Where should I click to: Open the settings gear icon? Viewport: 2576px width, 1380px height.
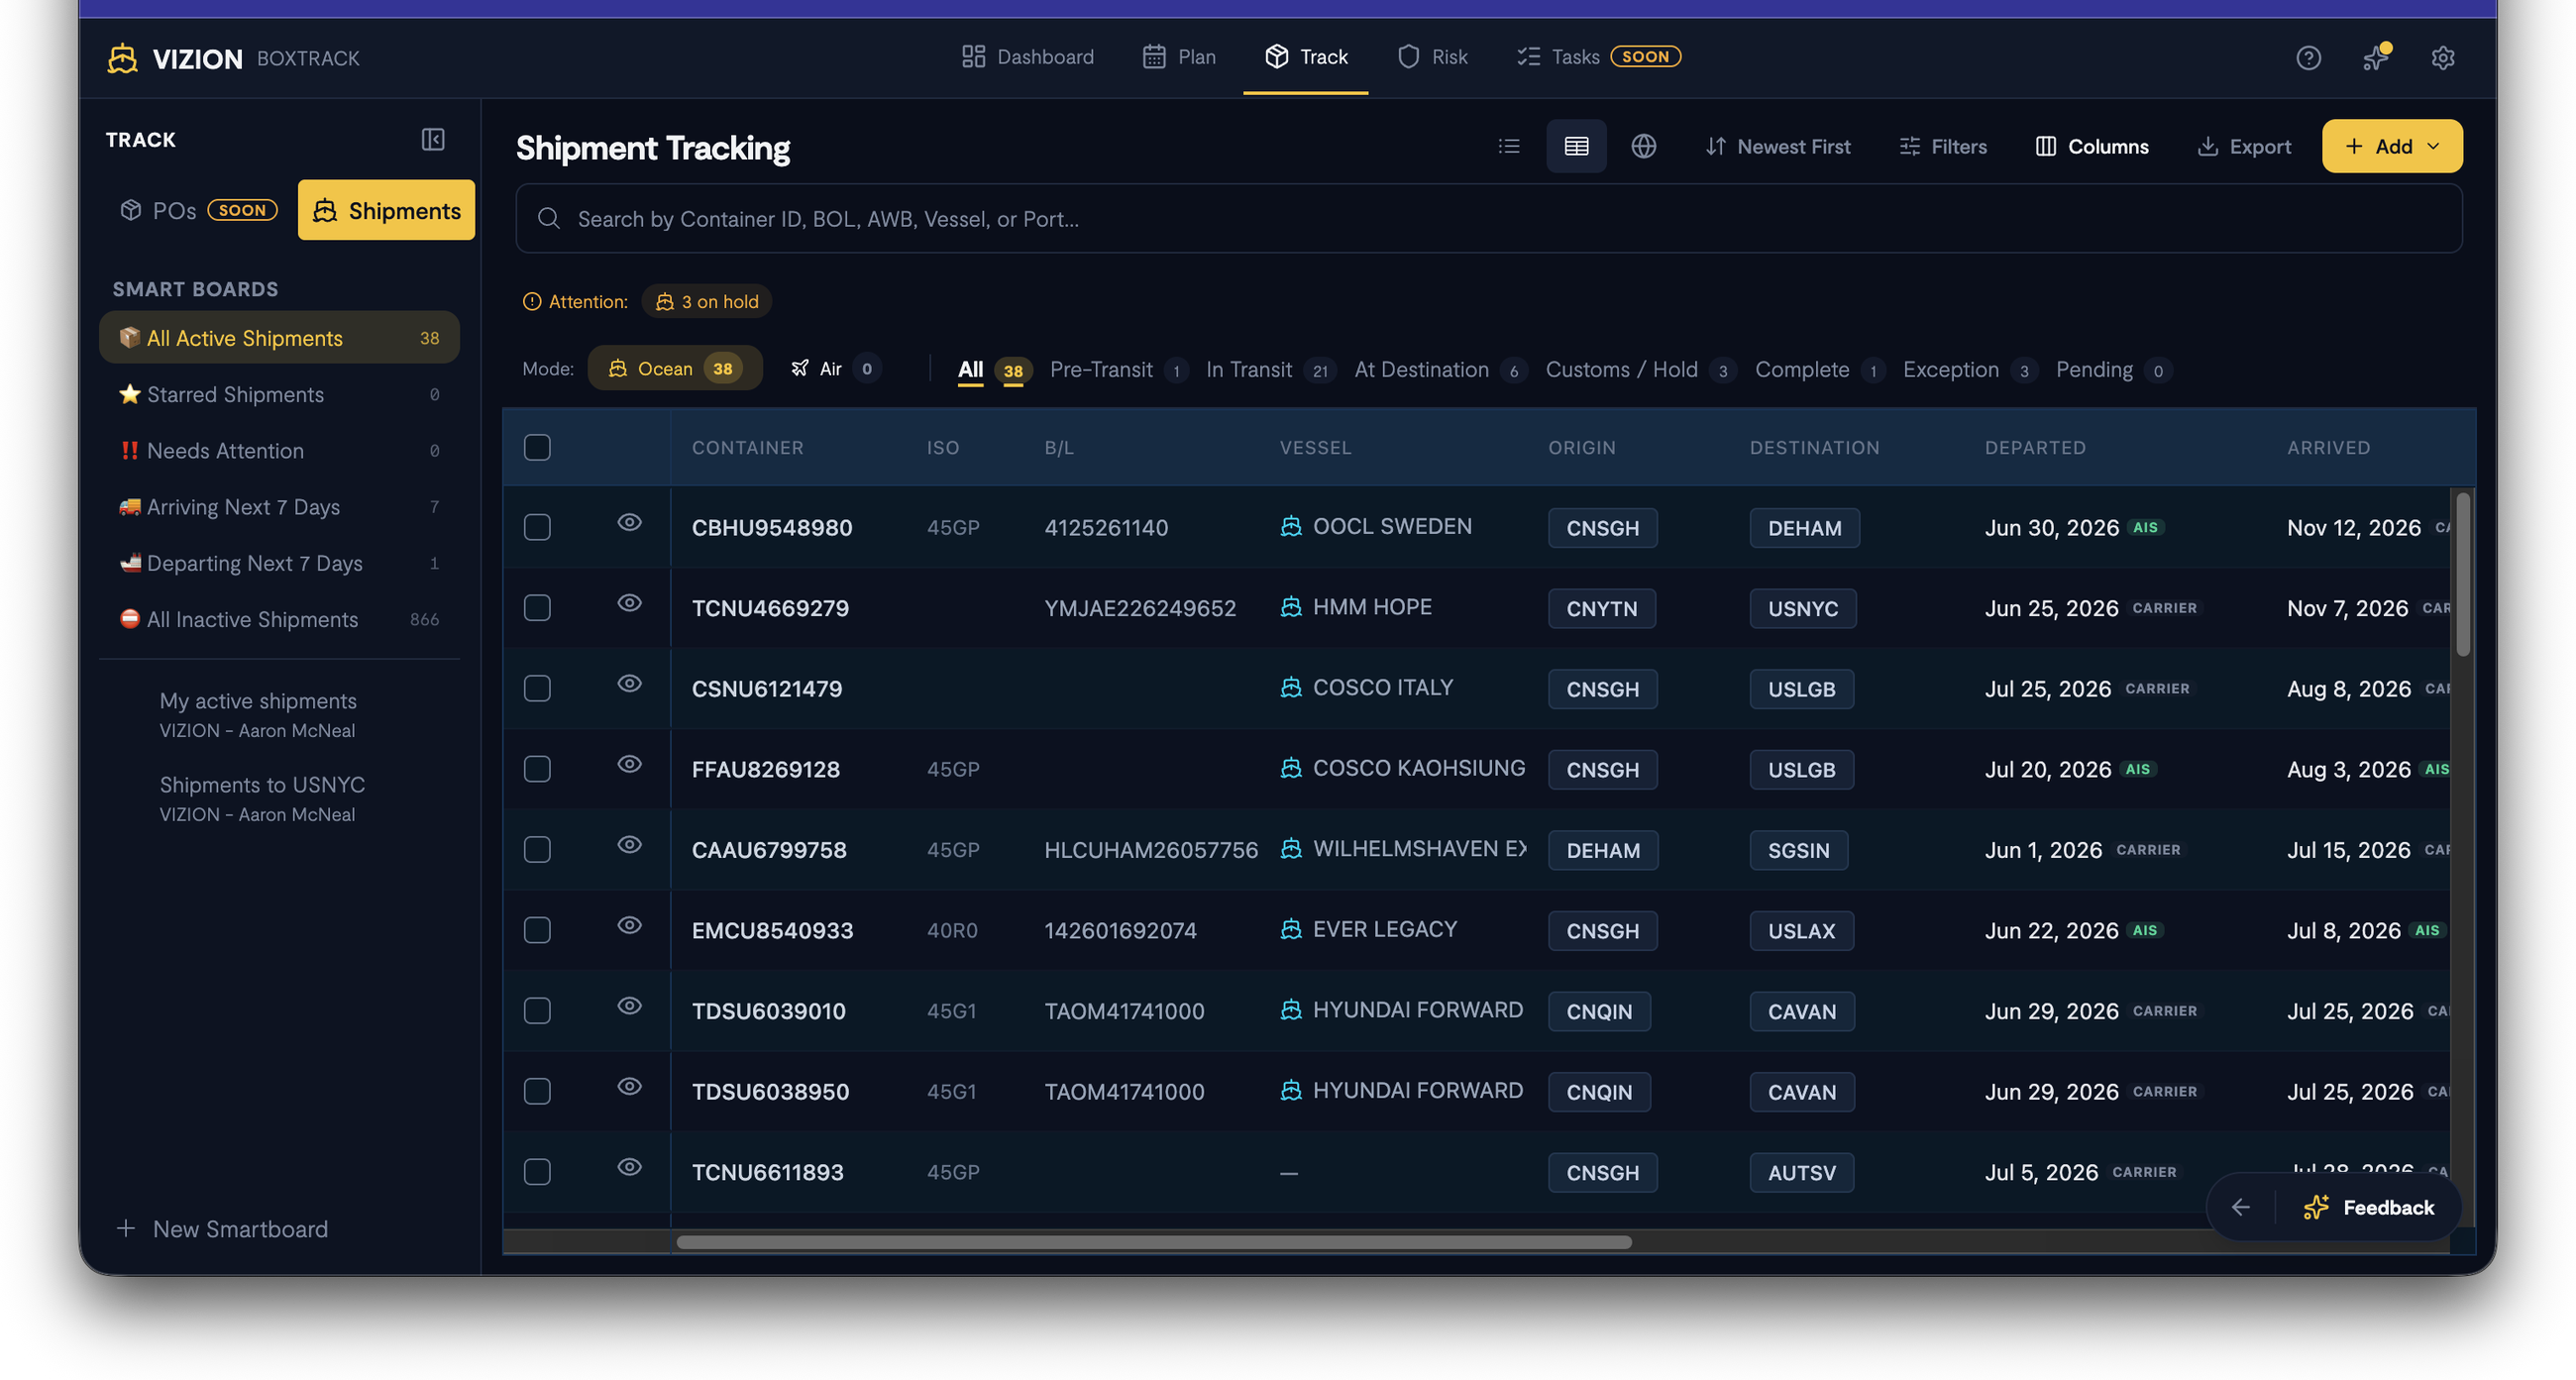[x=2443, y=58]
